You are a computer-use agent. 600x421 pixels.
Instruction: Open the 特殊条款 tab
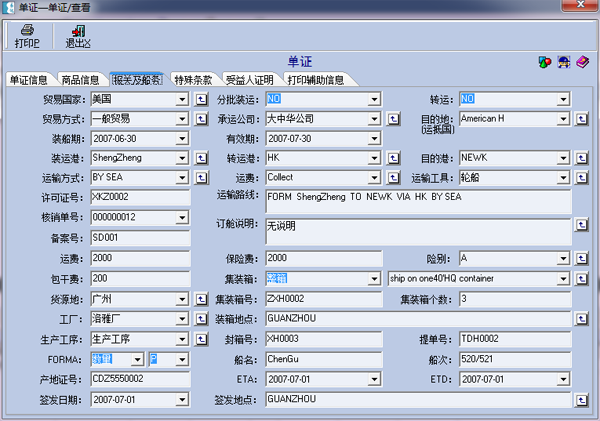(193, 80)
